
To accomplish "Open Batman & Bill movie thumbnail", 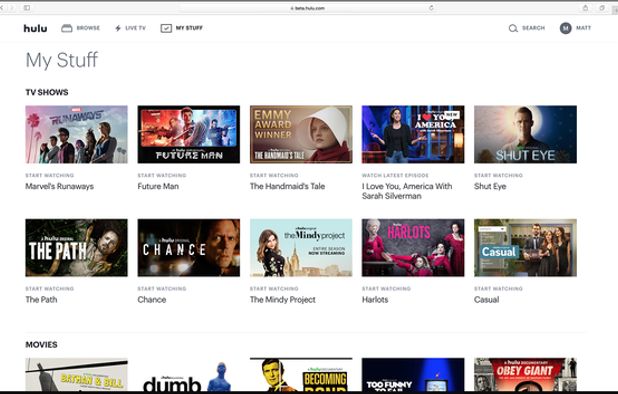I will pyautogui.click(x=76, y=375).
